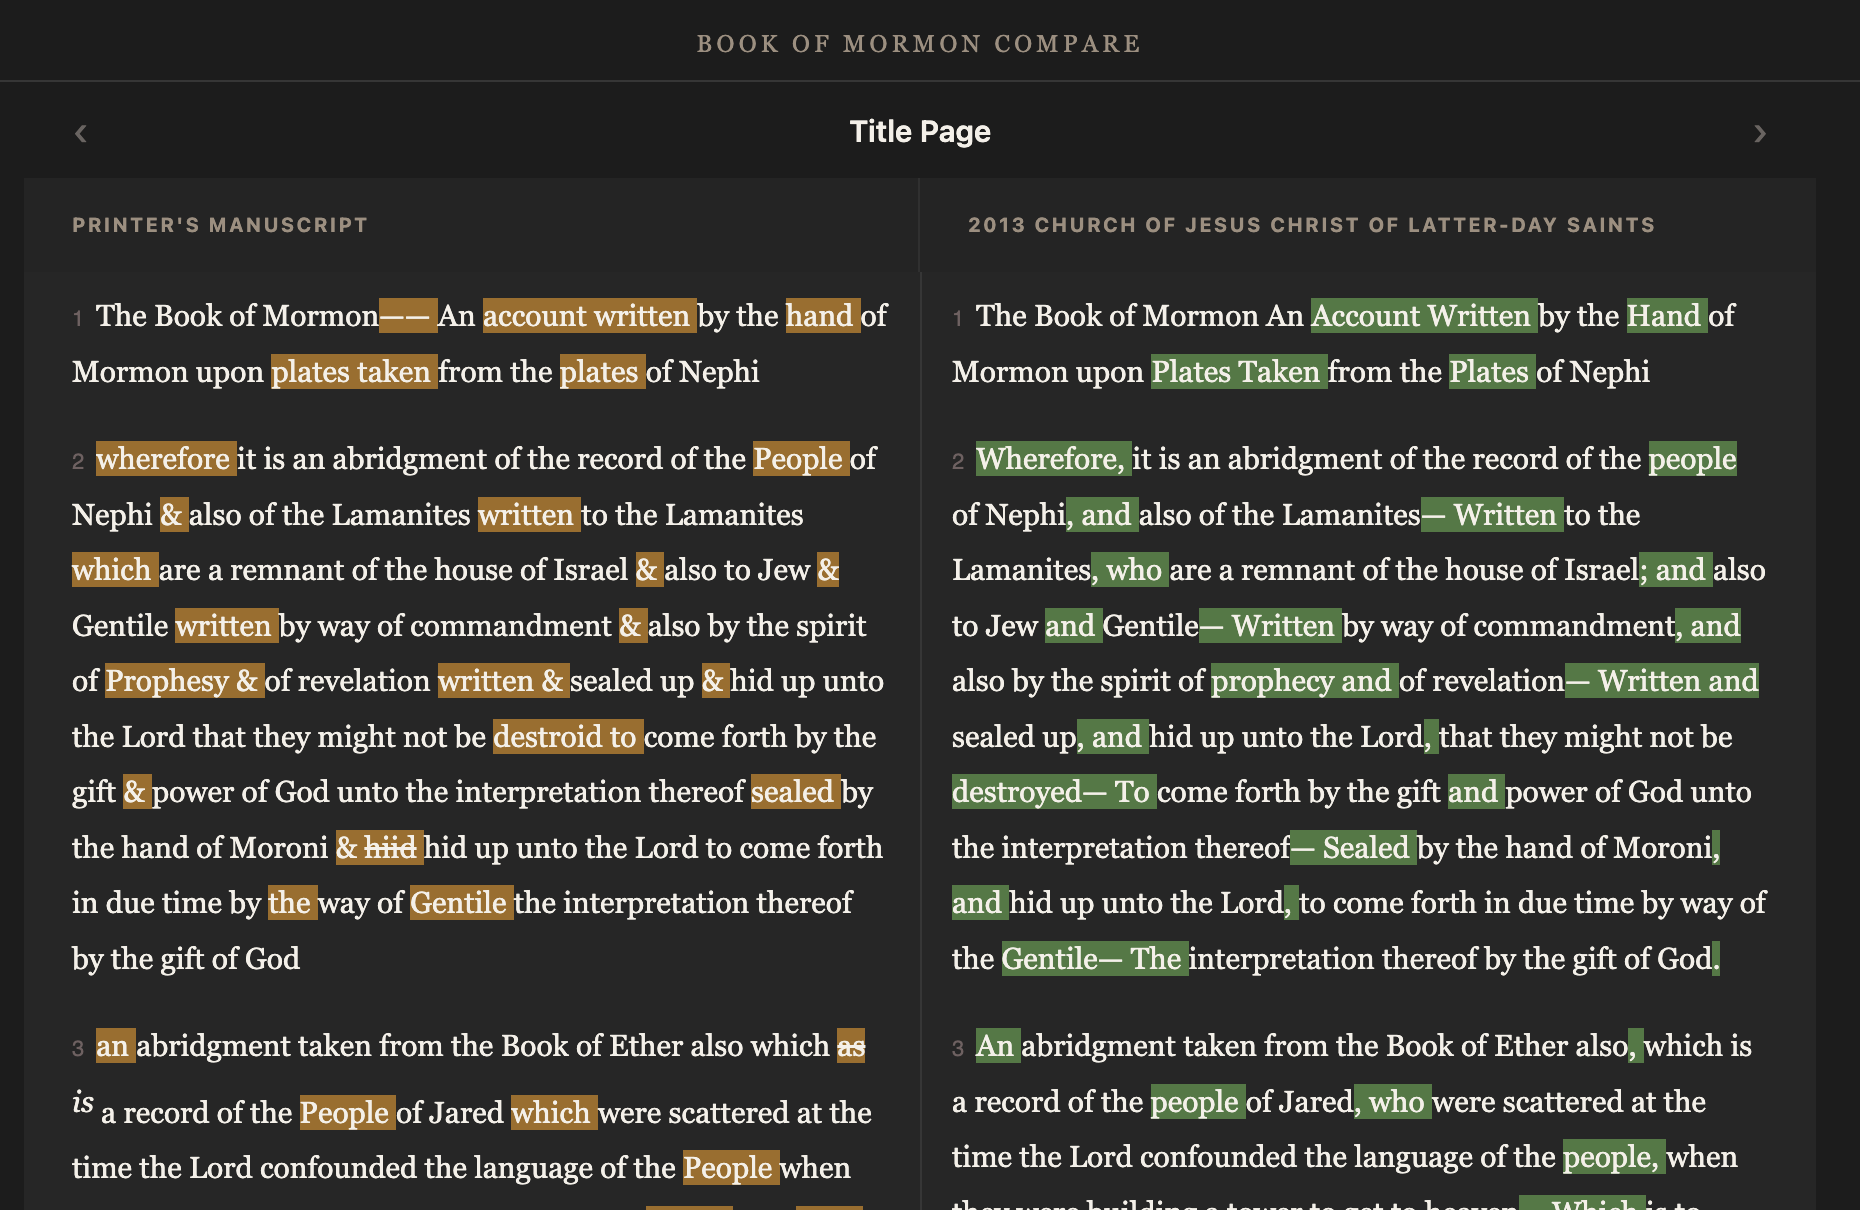This screenshot has height=1210, width=1860.
Task: Click highlighted ', who' in 2013 verse 3
Action: tap(1393, 1102)
